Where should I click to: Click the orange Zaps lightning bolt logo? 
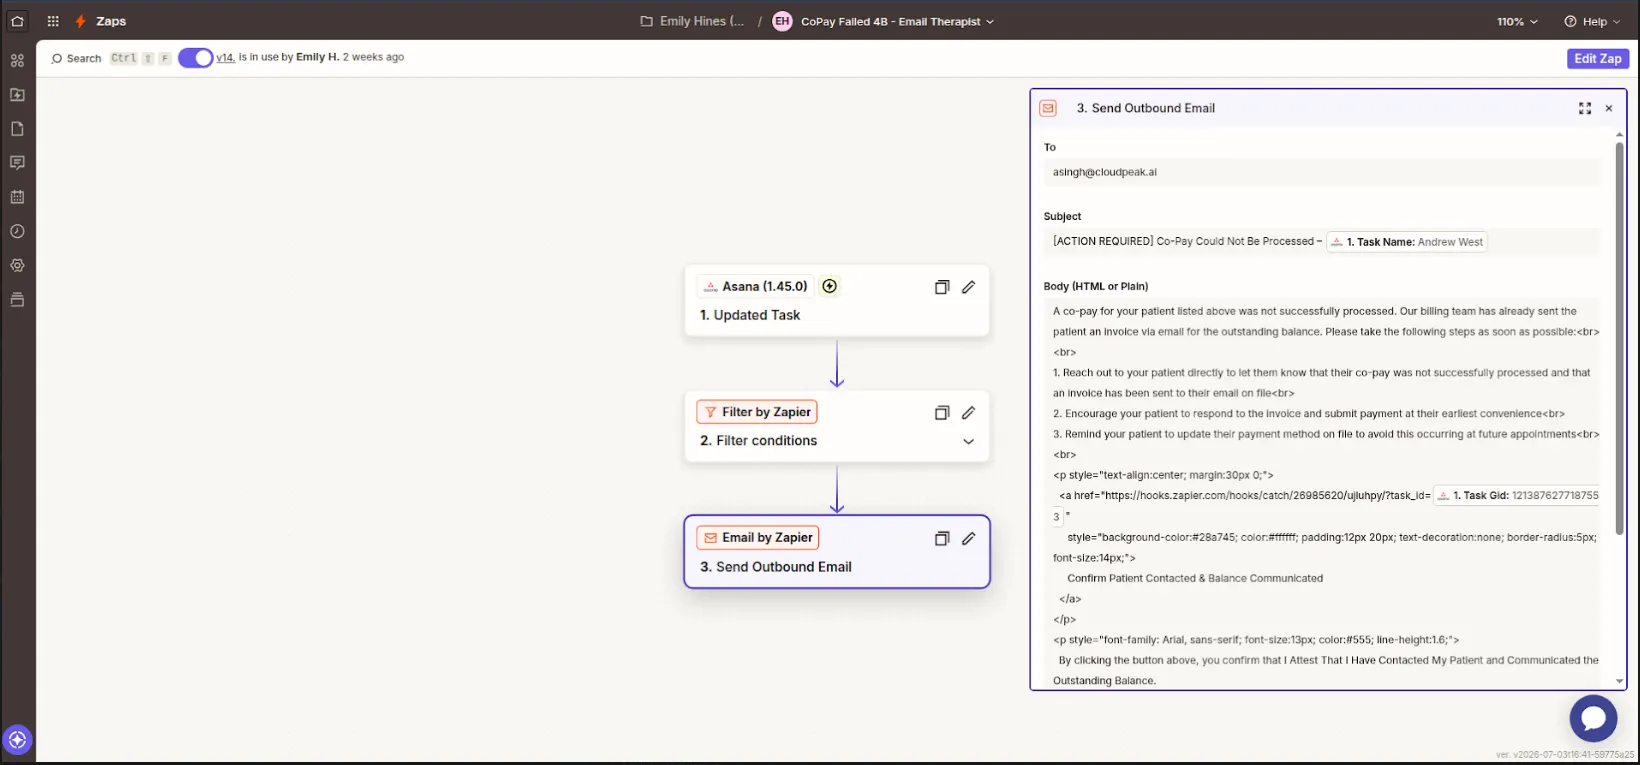80,21
